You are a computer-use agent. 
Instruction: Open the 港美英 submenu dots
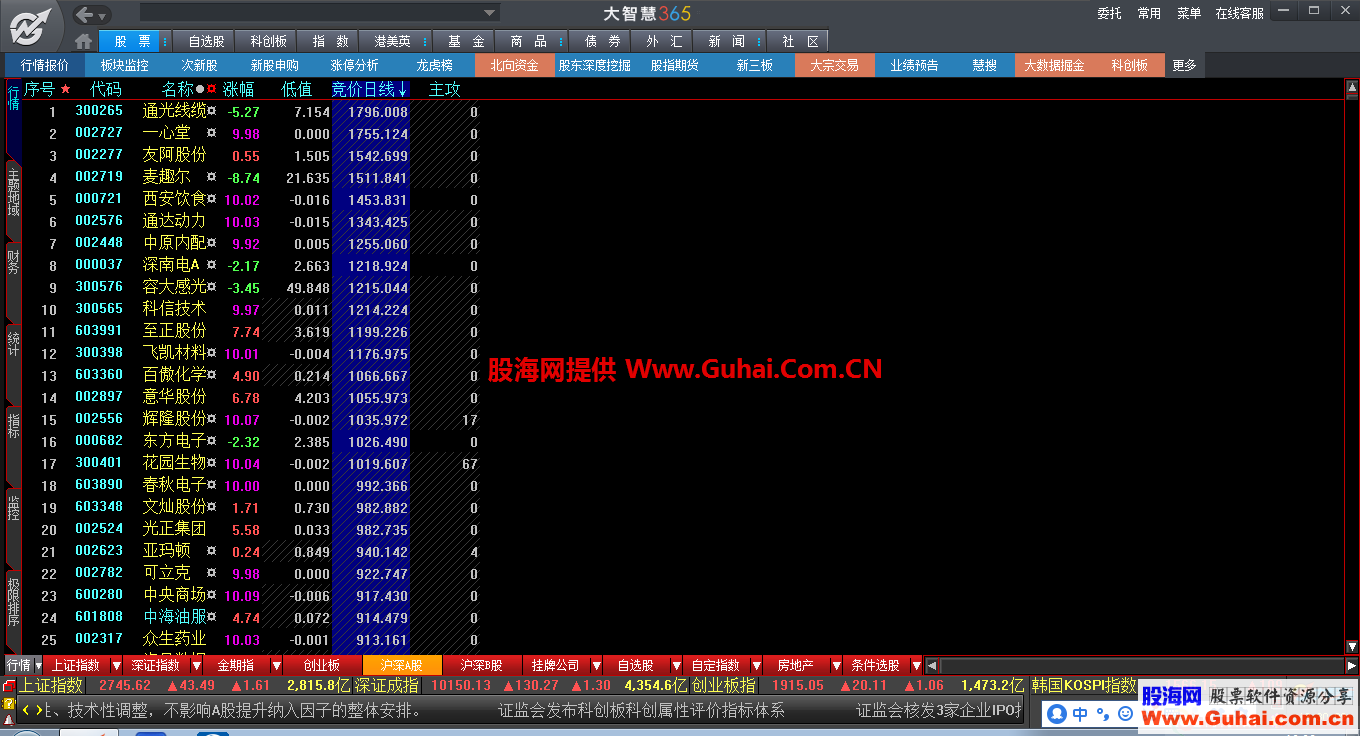pyautogui.click(x=426, y=41)
